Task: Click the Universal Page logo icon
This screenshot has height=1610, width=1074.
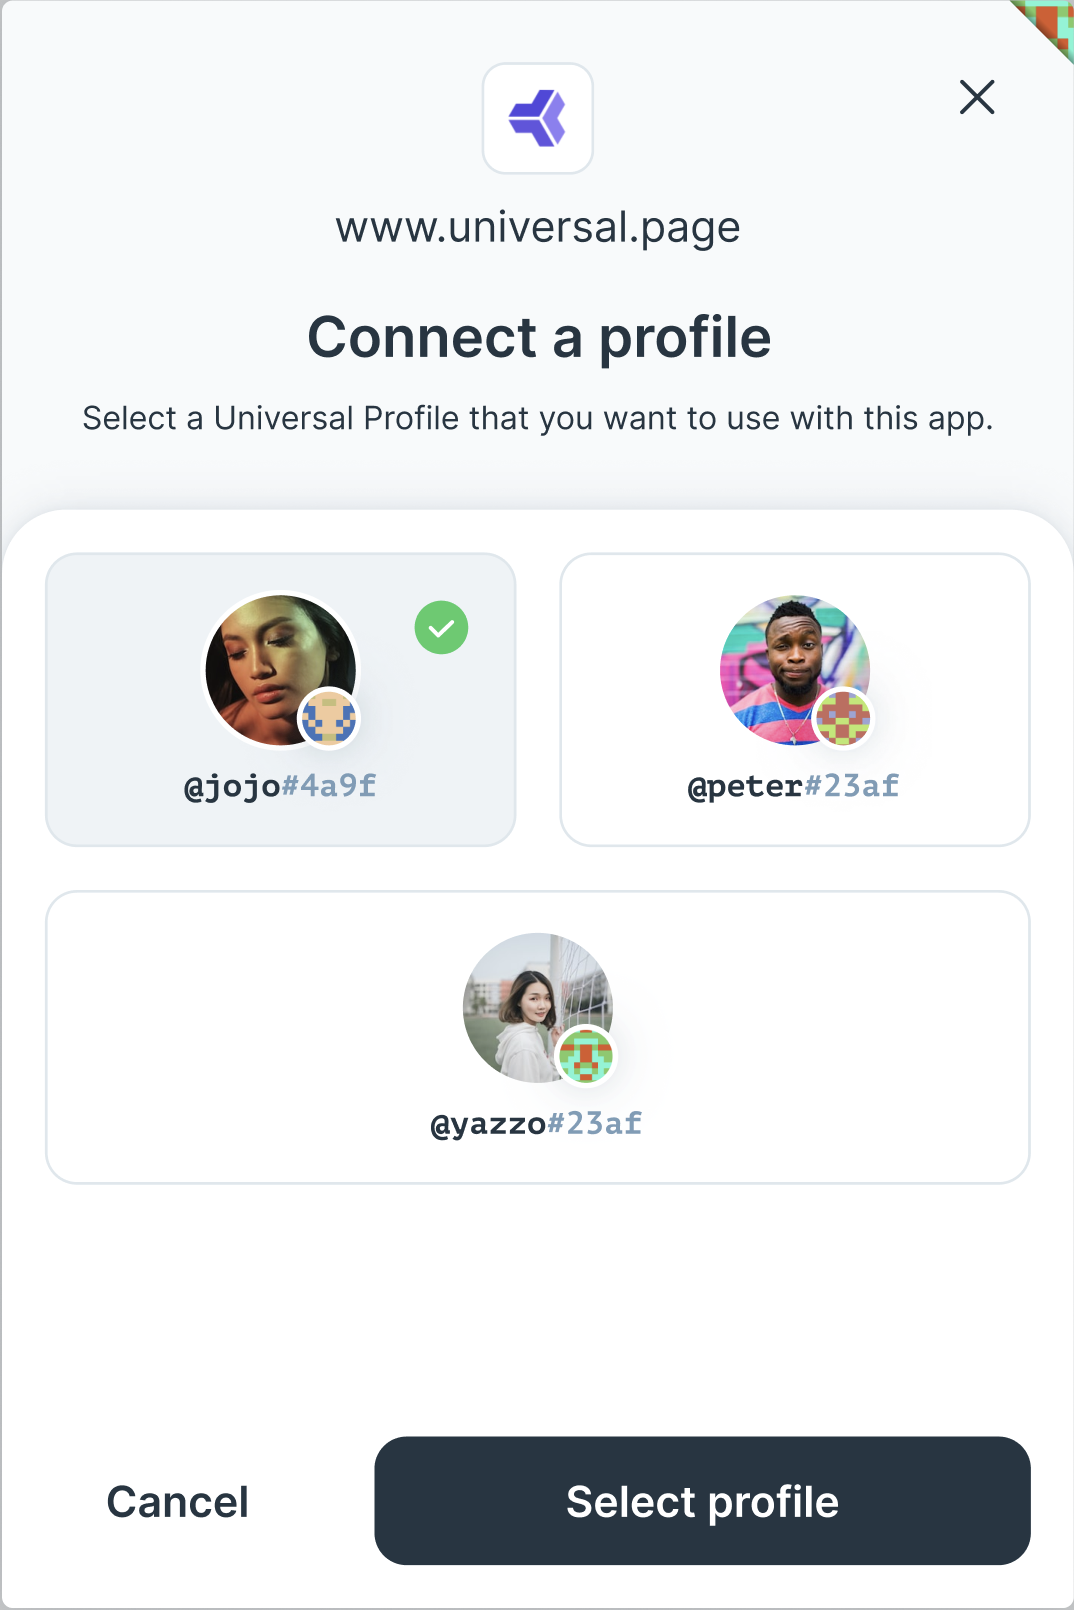Action: (x=538, y=118)
